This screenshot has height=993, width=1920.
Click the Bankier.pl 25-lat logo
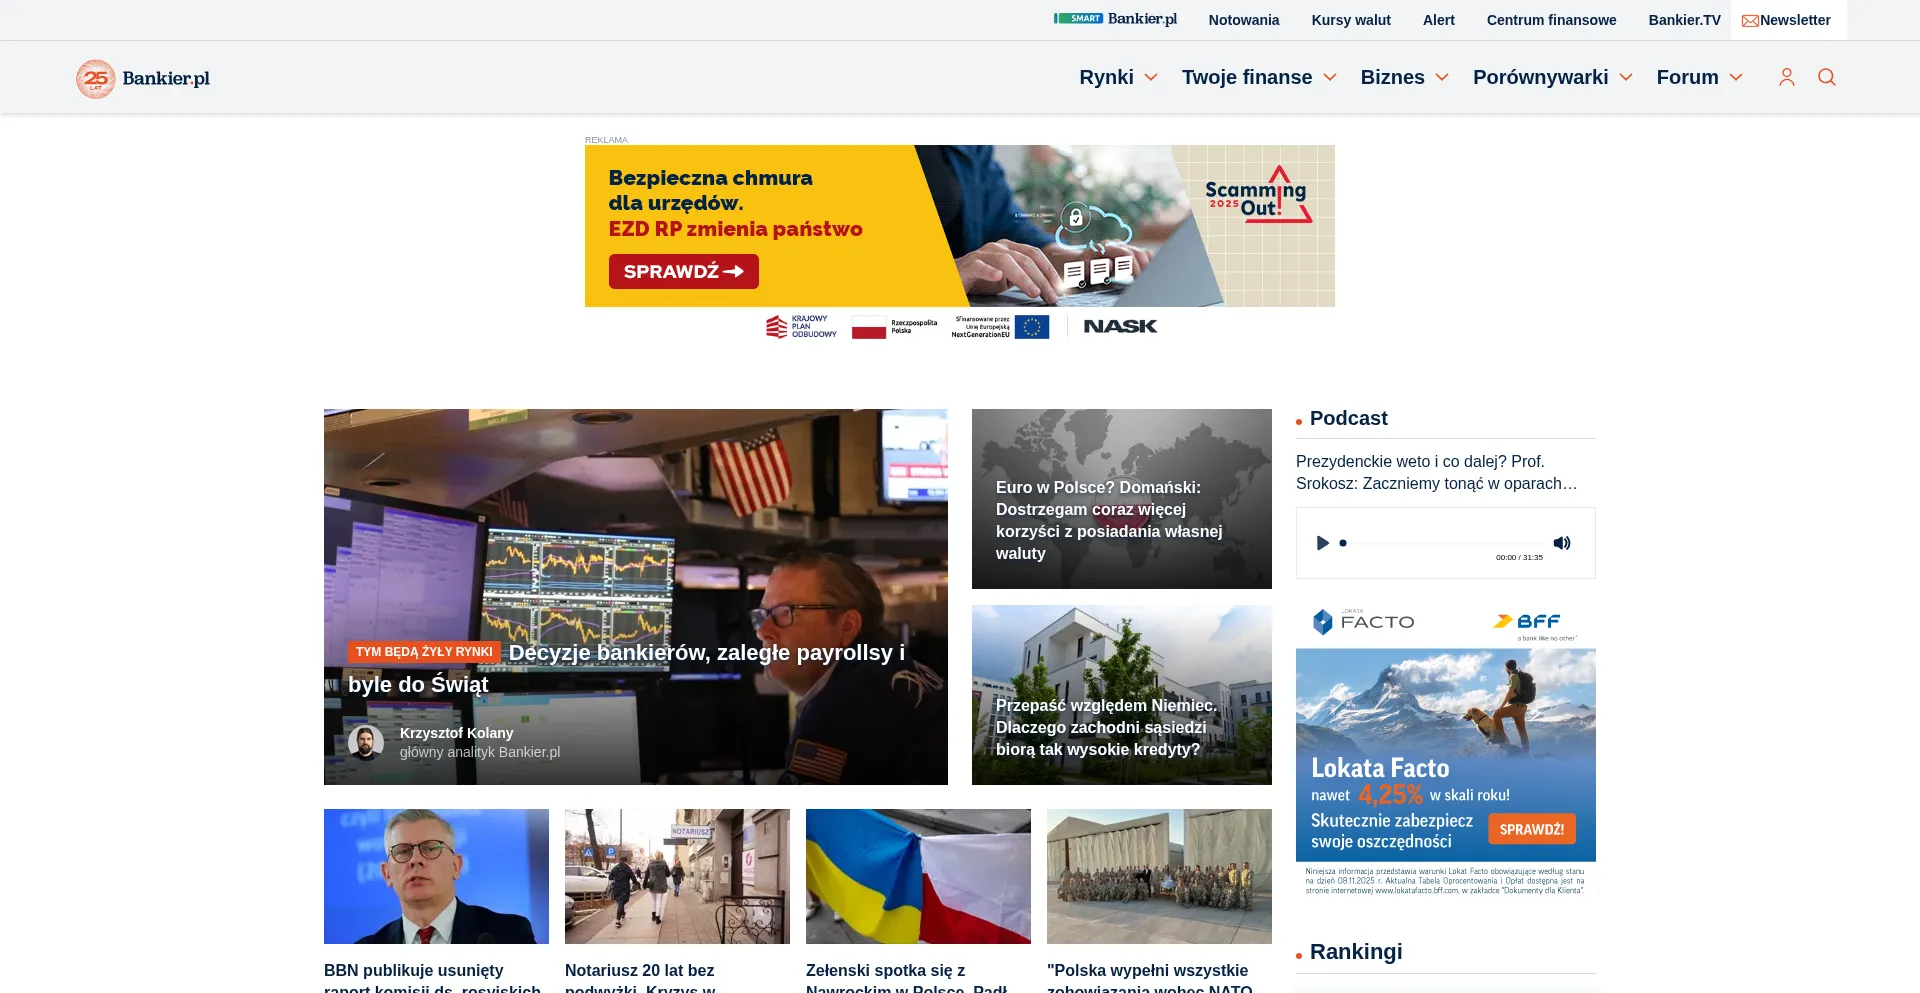143,79
